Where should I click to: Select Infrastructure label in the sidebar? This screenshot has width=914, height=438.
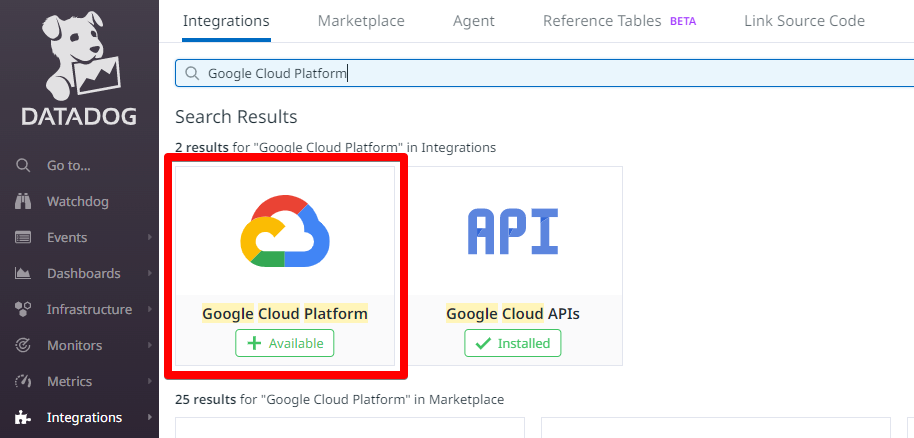click(x=89, y=309)
